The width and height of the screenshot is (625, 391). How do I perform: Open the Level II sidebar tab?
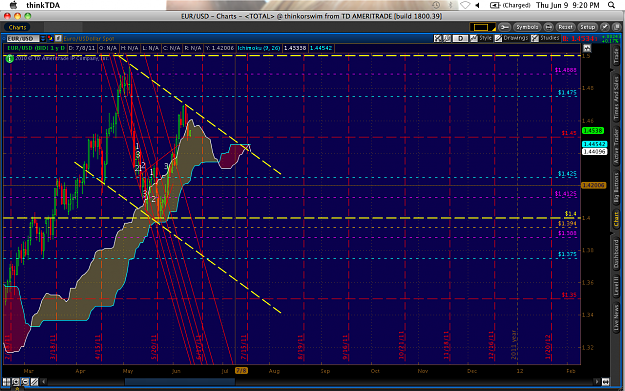[617, 287]
